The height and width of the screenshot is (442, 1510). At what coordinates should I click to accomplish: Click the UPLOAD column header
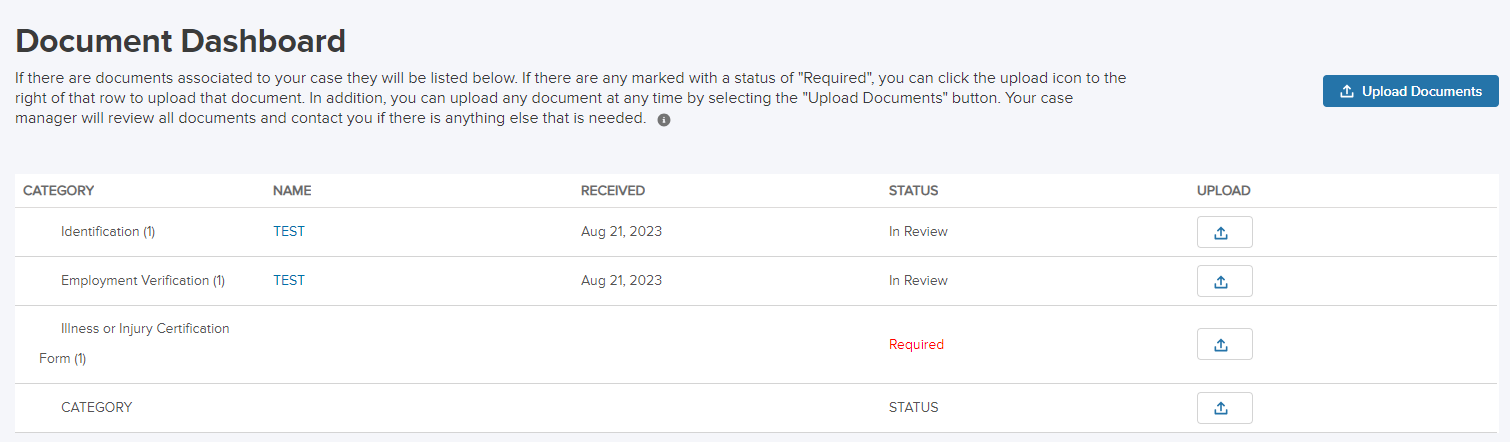point(1223,190)
